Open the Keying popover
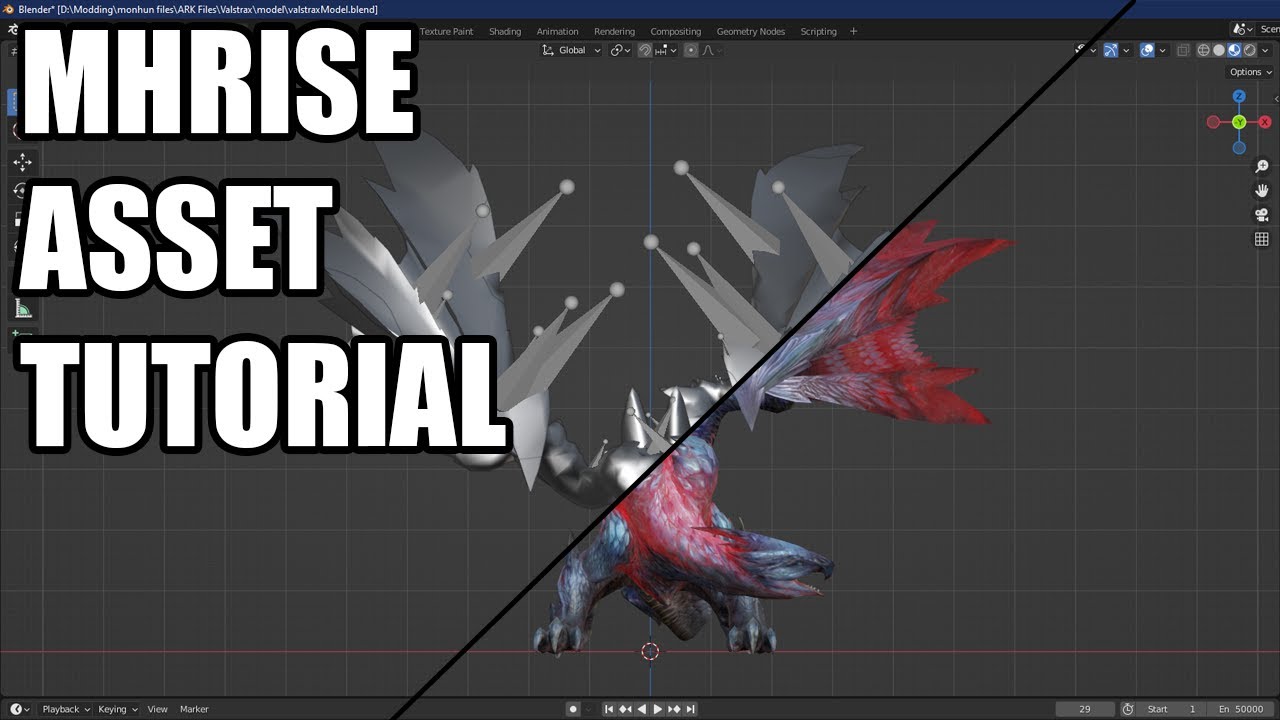 click(118, 709)
